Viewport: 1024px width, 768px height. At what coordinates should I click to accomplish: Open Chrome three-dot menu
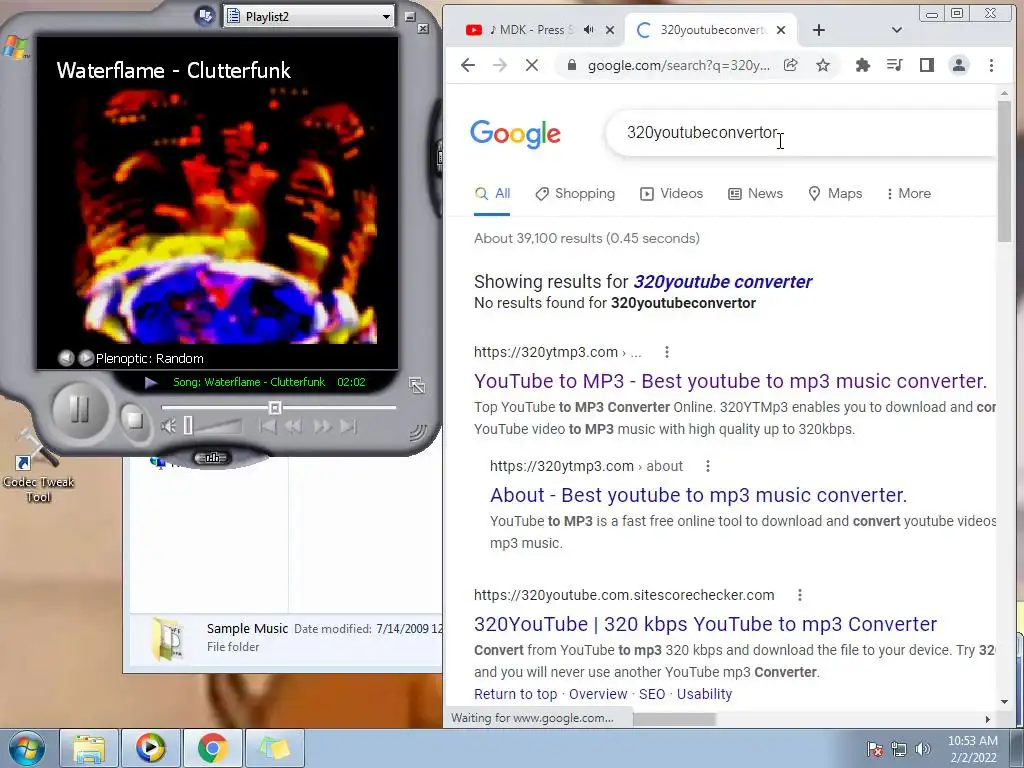(x=991, y=65)
